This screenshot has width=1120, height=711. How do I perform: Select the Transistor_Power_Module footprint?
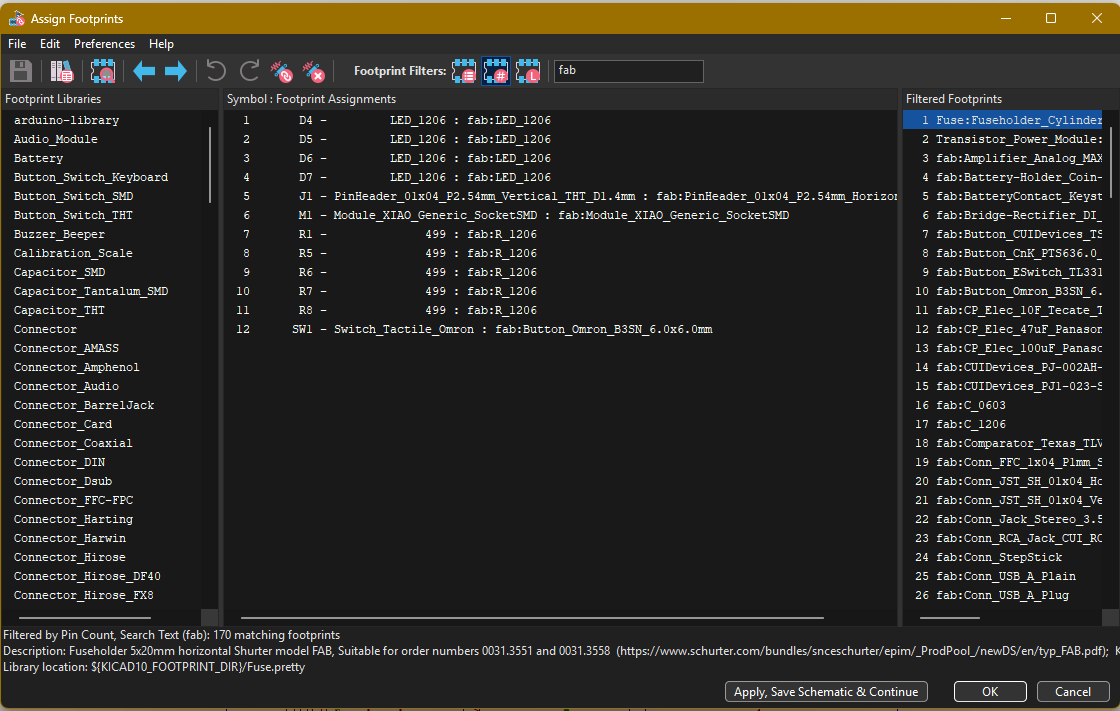[1003, 139]
